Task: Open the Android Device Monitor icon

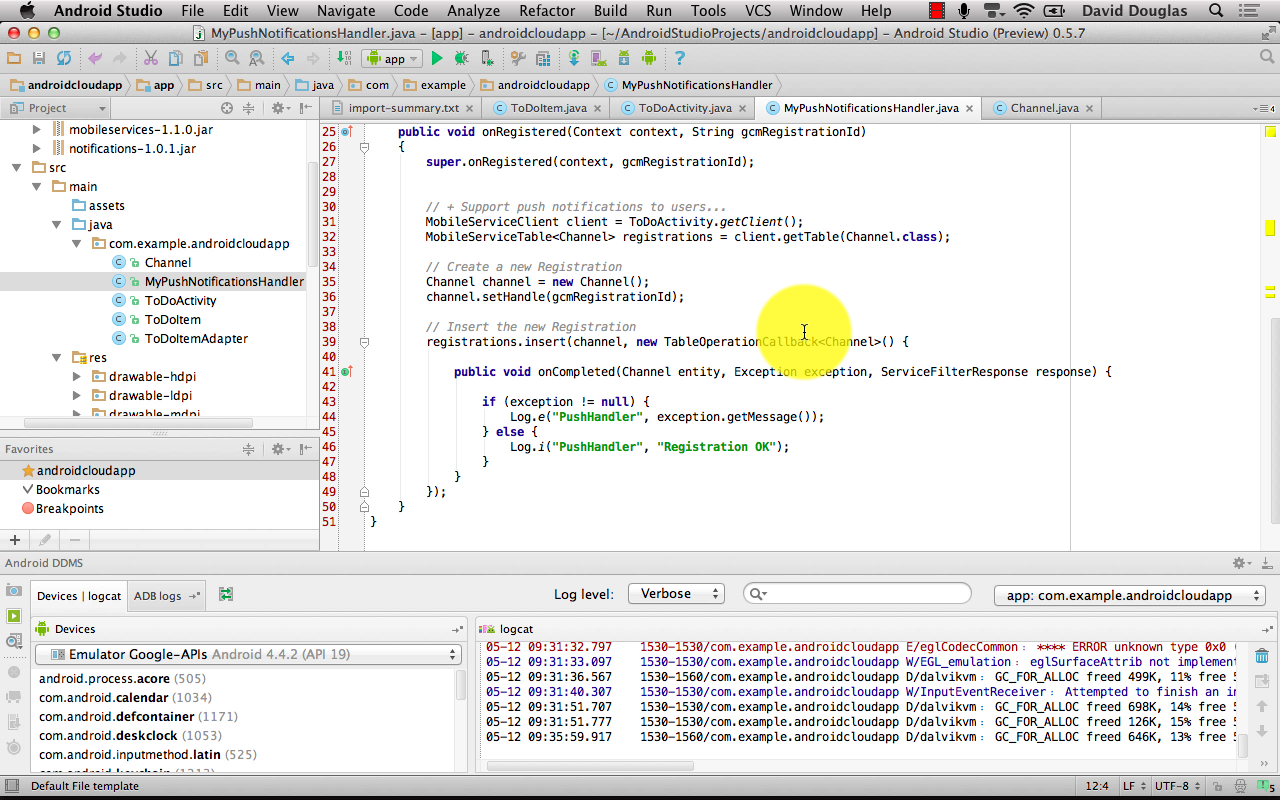Action: coord(648,58)
